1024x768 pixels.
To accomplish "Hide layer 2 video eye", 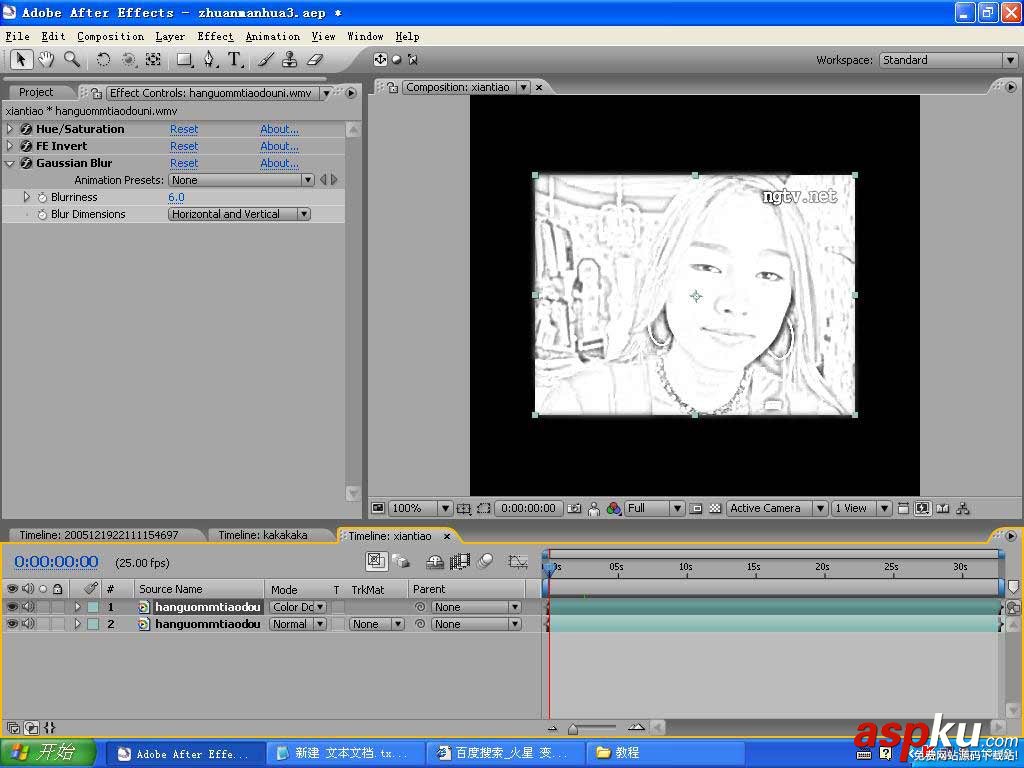I will click(12, 624).
